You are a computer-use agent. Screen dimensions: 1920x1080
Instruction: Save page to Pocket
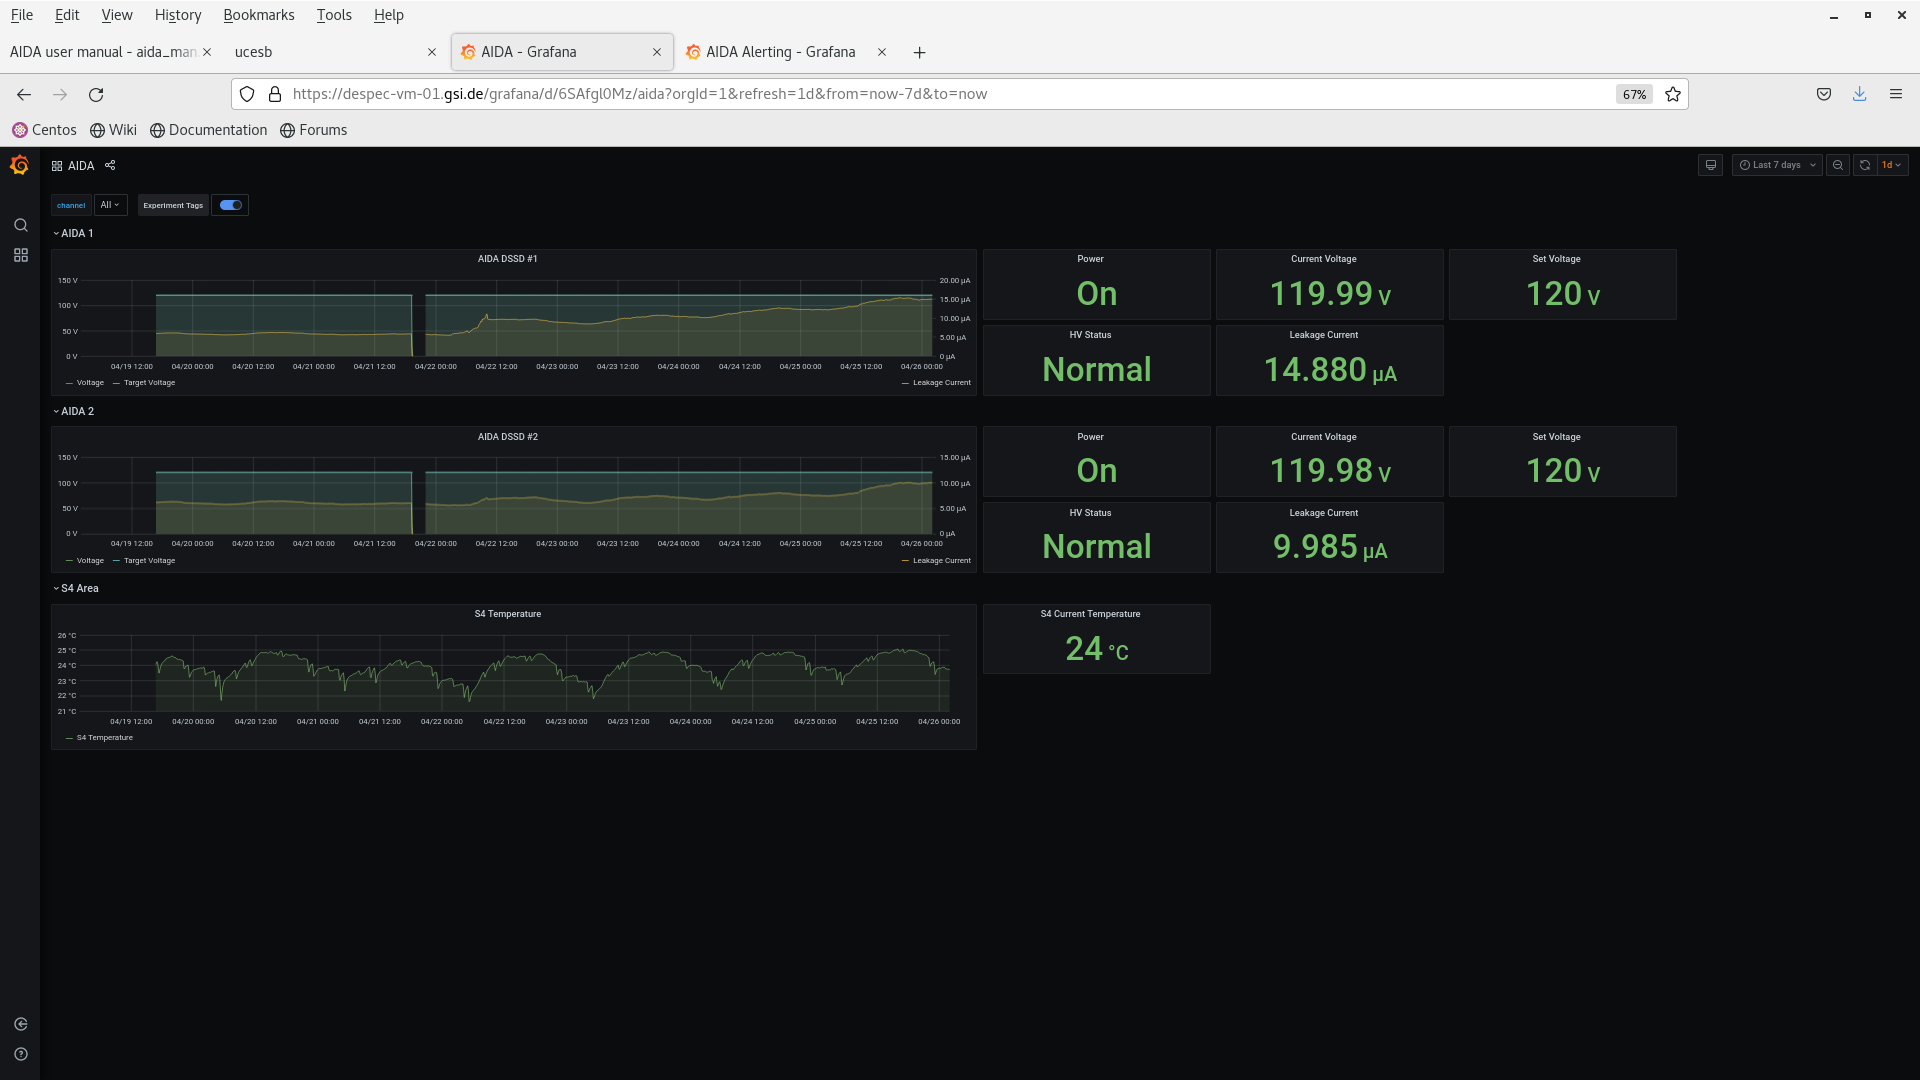[x=1824, y=94]
